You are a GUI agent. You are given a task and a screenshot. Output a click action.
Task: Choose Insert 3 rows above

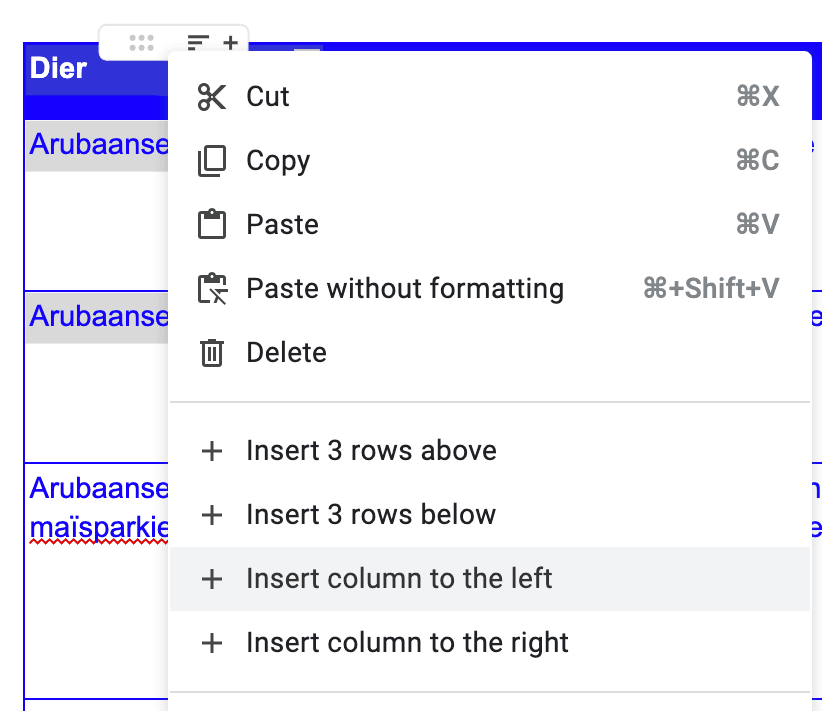371,451
